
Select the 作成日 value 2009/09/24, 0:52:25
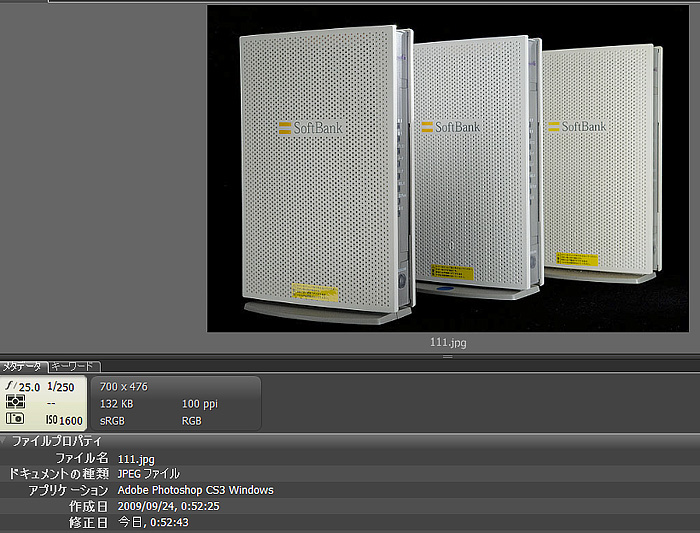168,506
